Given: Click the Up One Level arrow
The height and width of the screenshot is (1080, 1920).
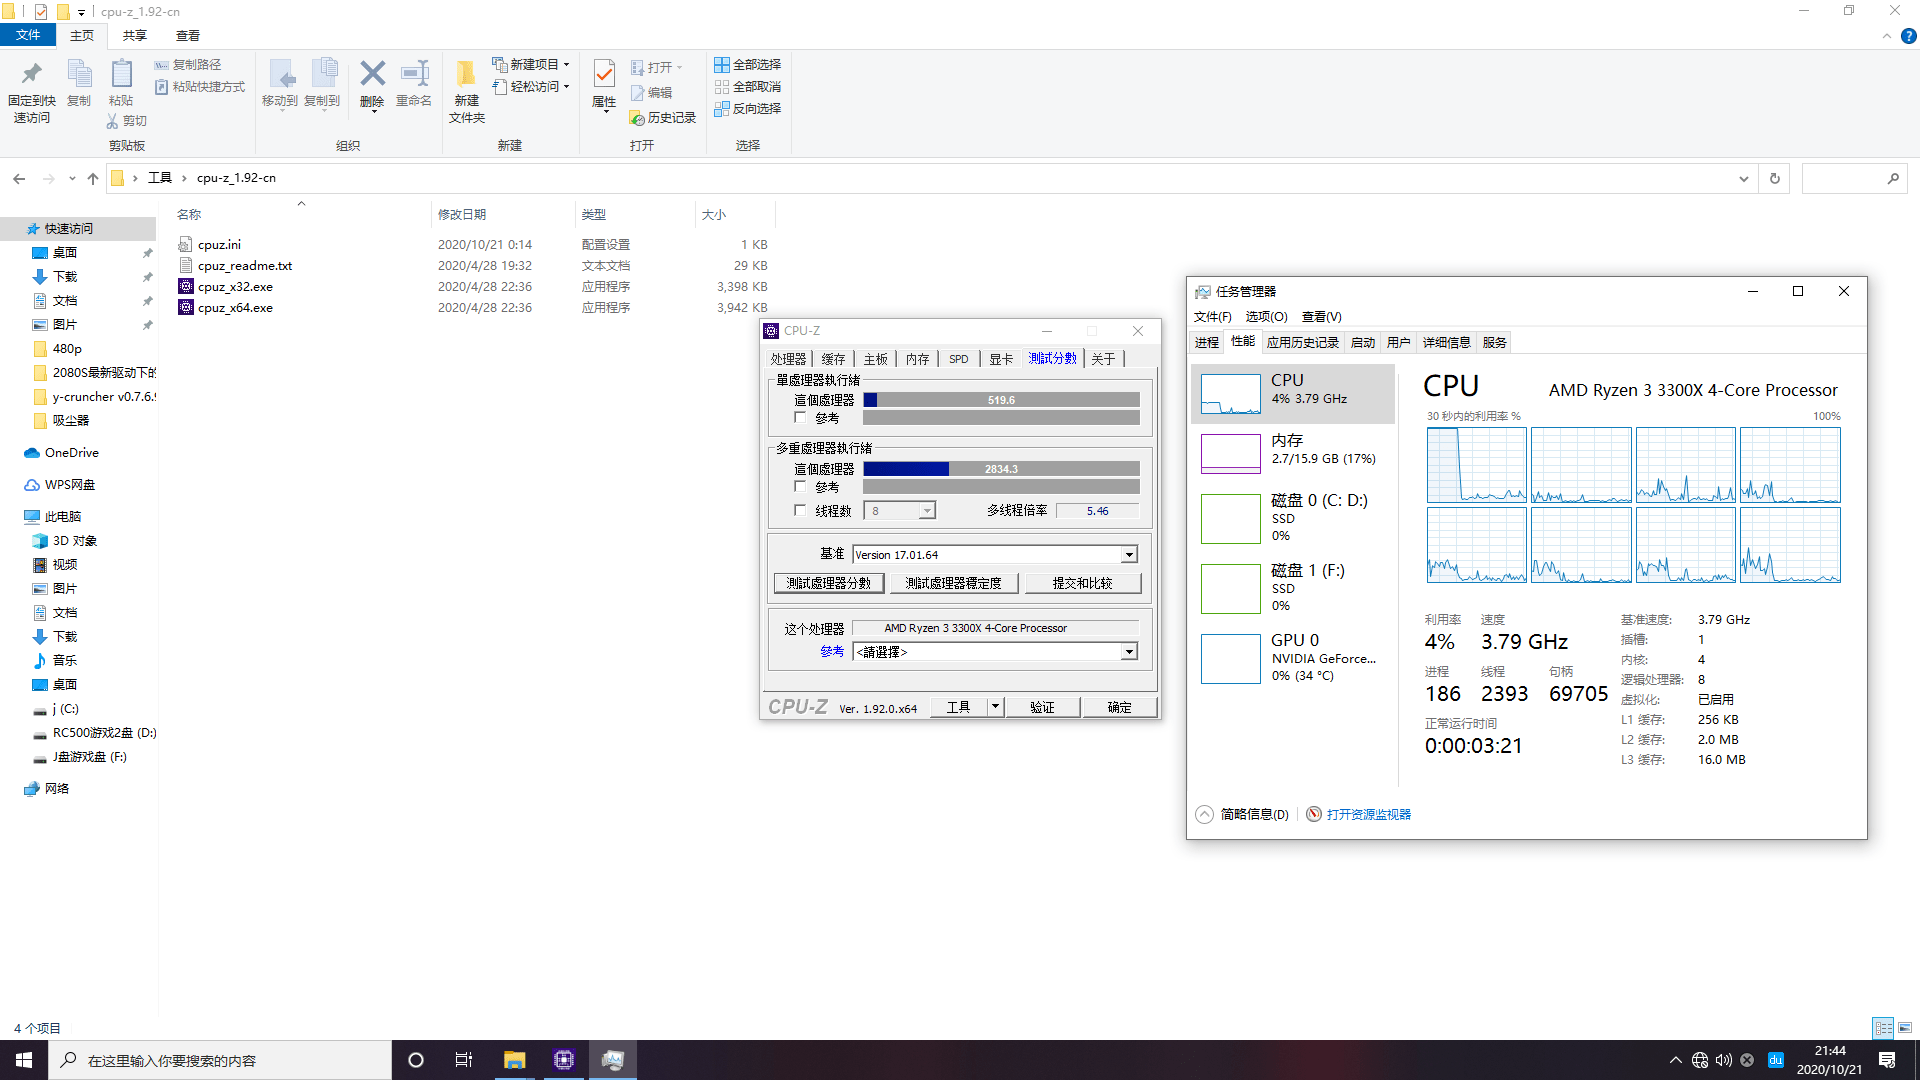Looking at the screenshot, I should (x=93, y=179).
